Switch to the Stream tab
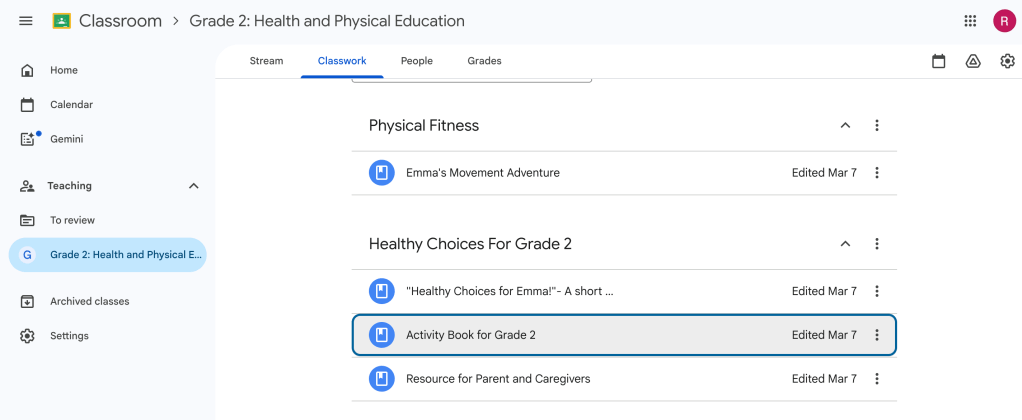This screenshot has width=1022, height=420. [266, 61]
